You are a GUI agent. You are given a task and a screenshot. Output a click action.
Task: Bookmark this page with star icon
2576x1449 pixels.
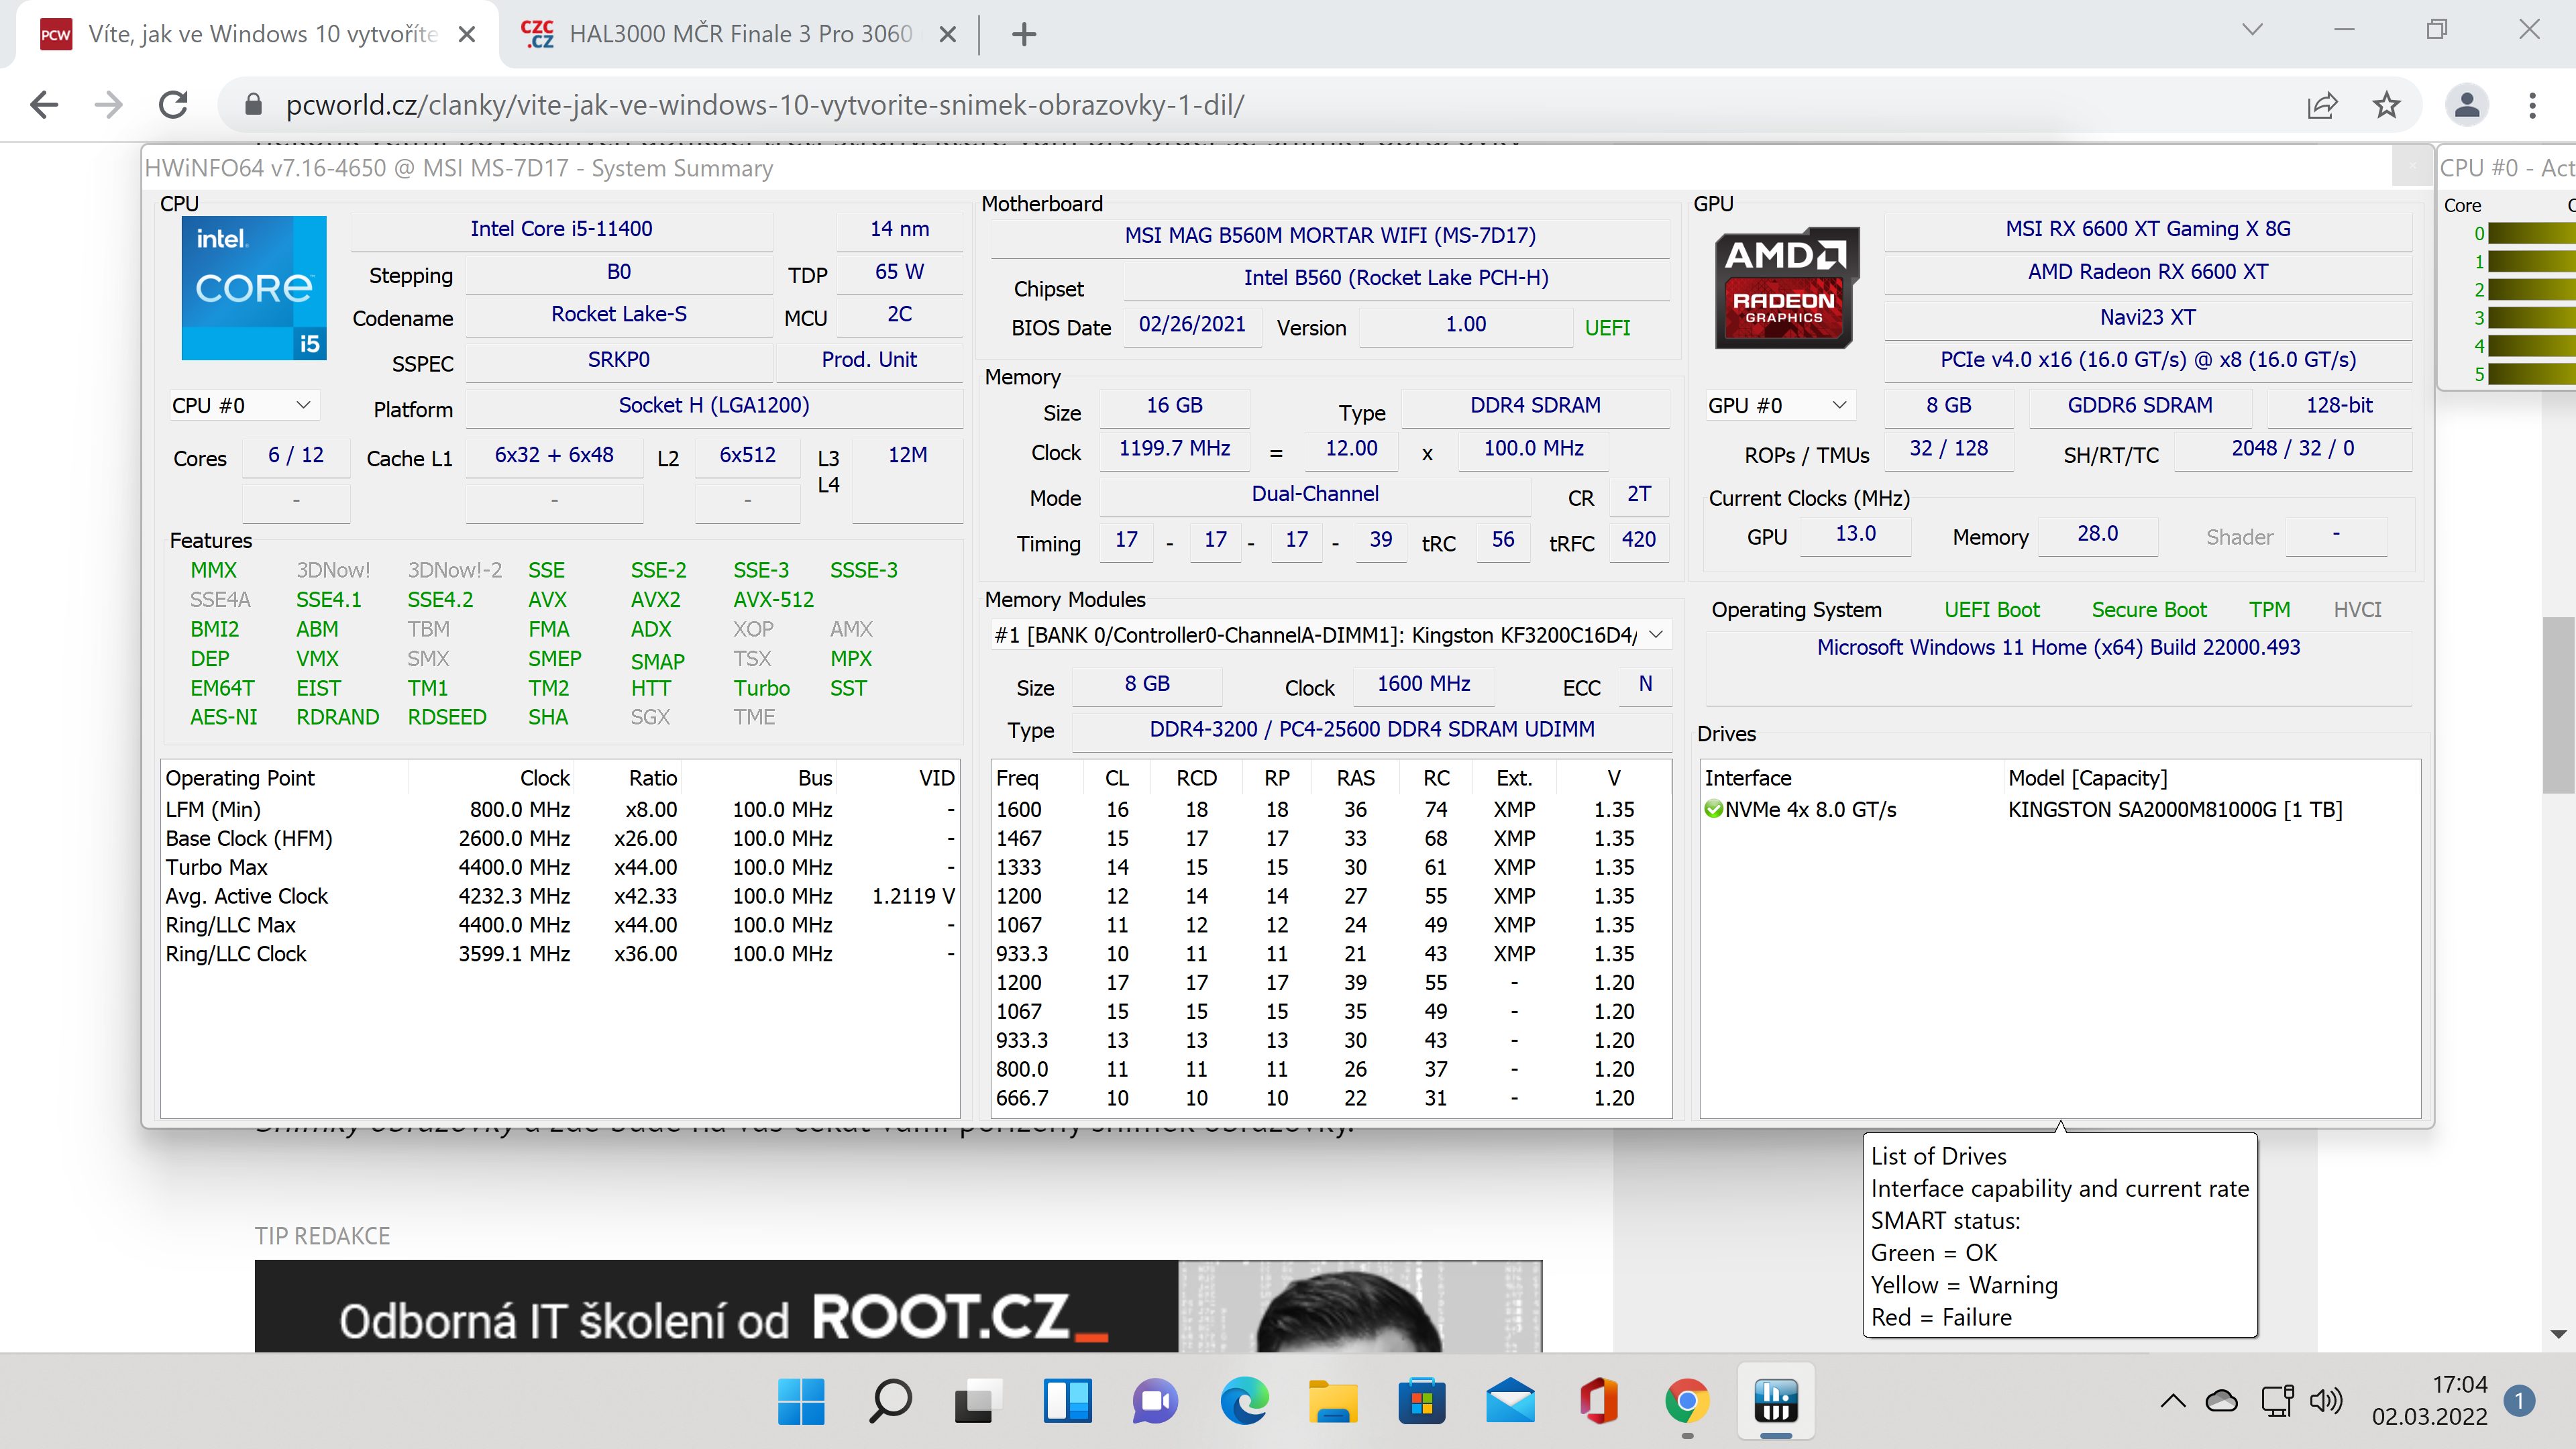tap(2386, 105)
